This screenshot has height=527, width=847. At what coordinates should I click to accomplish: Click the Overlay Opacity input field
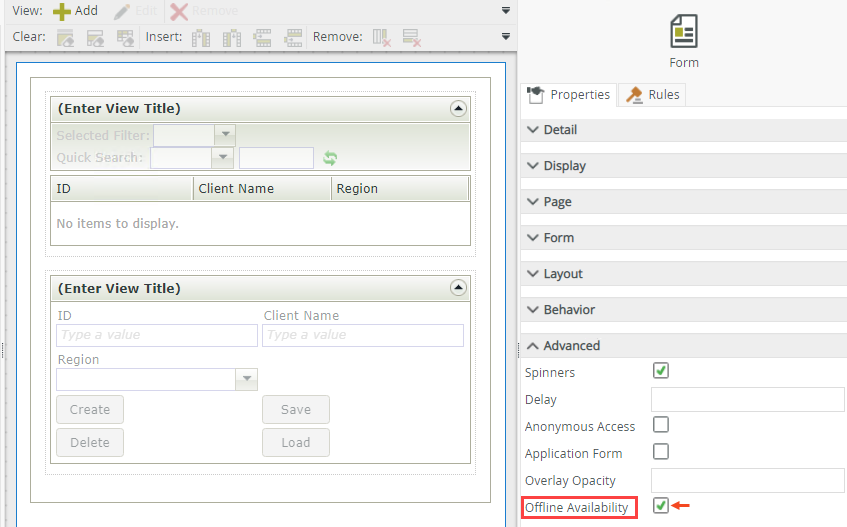coord(748,481)
